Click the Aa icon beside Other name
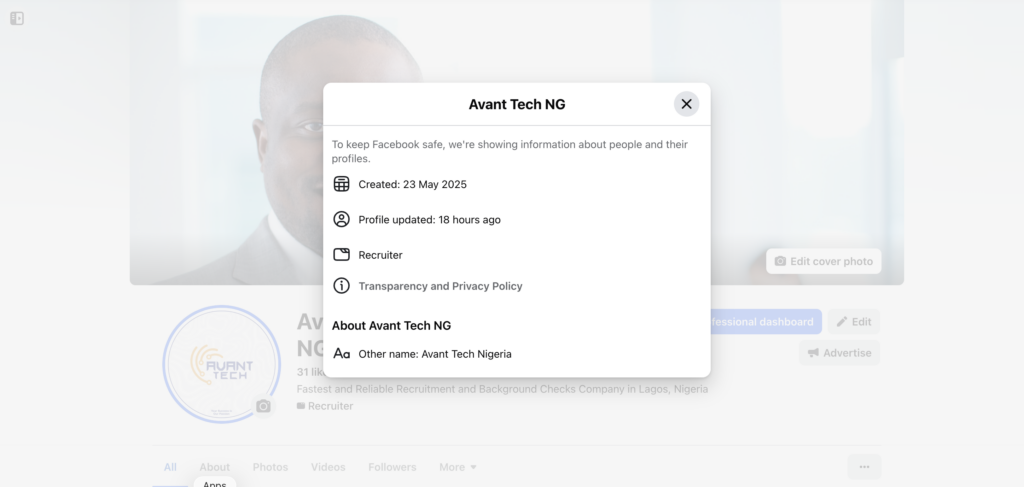This screenshot has height=487, width=1024. (x=342, y=354)
